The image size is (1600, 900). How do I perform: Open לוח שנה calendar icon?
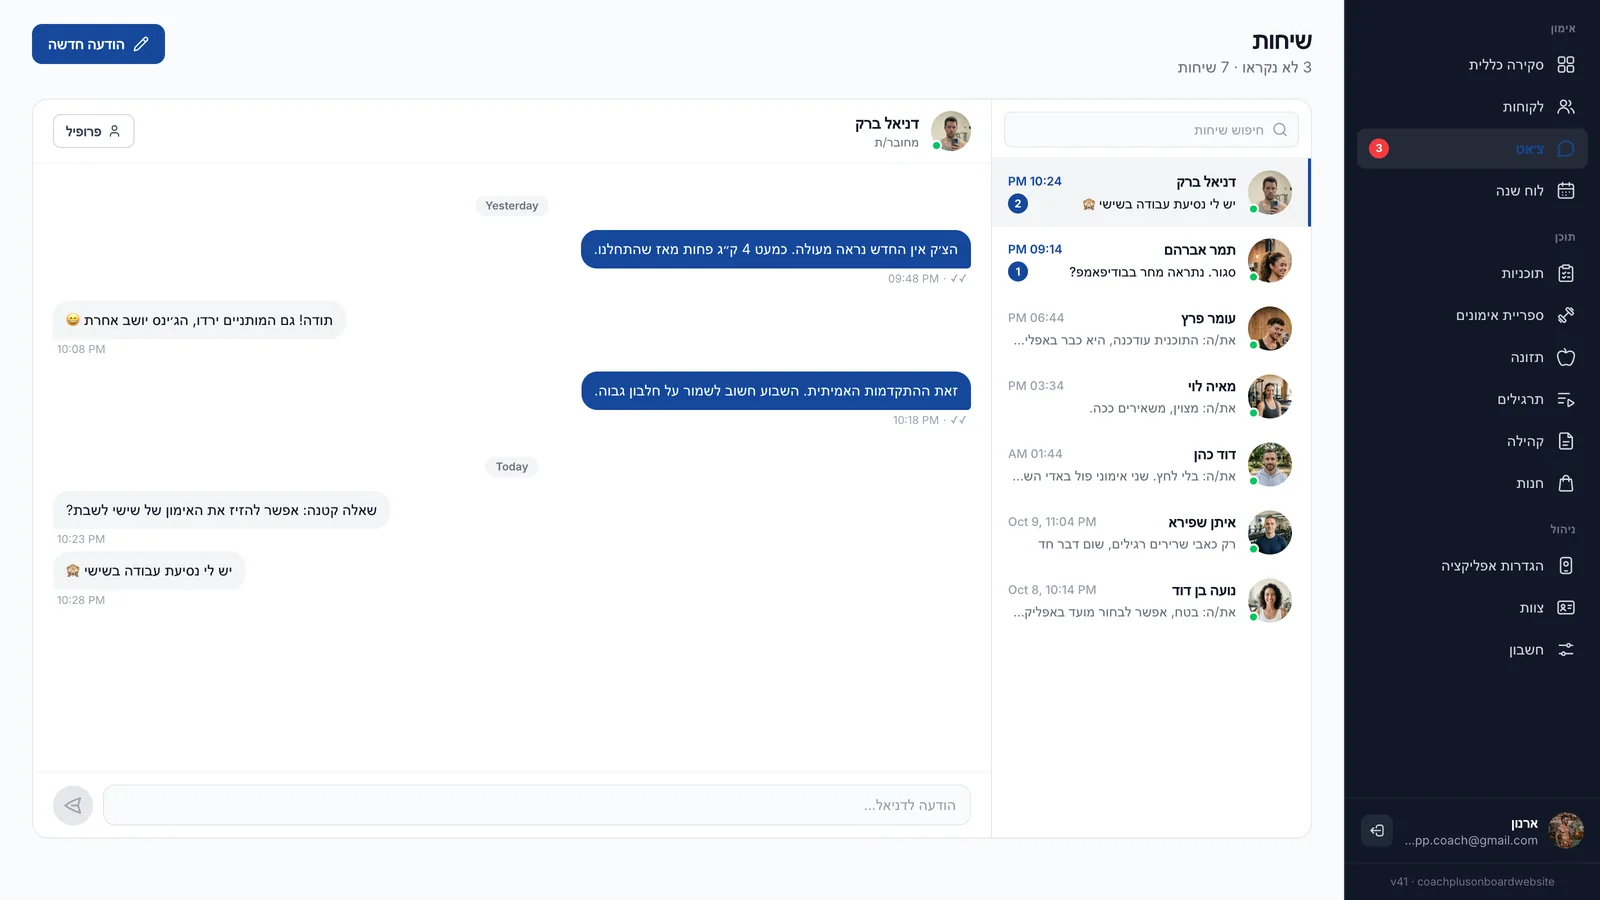click(1566, 191)
